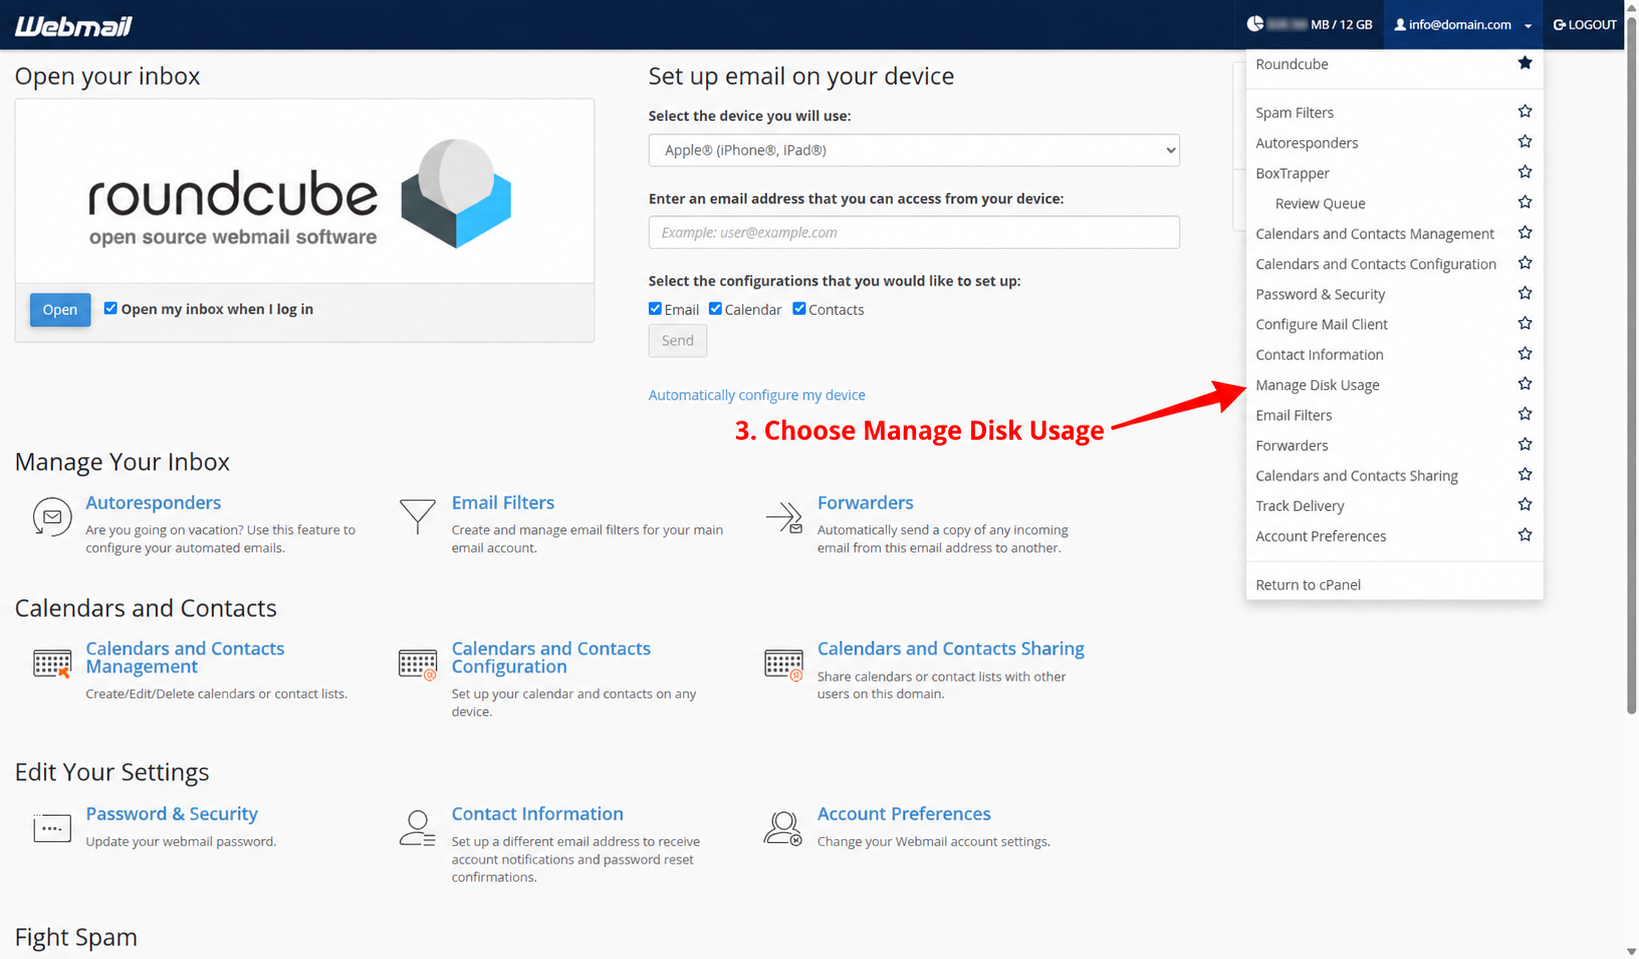Screen dimensions: 1639x959
Task: Click the Calendars and Contacts Configuration icon
Action: [x=418, y=664]
